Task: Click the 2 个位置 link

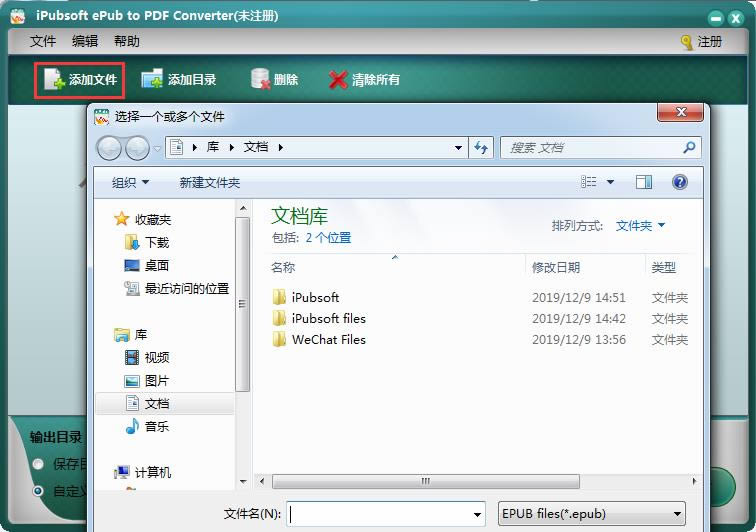Action: (x=328, y=237)
